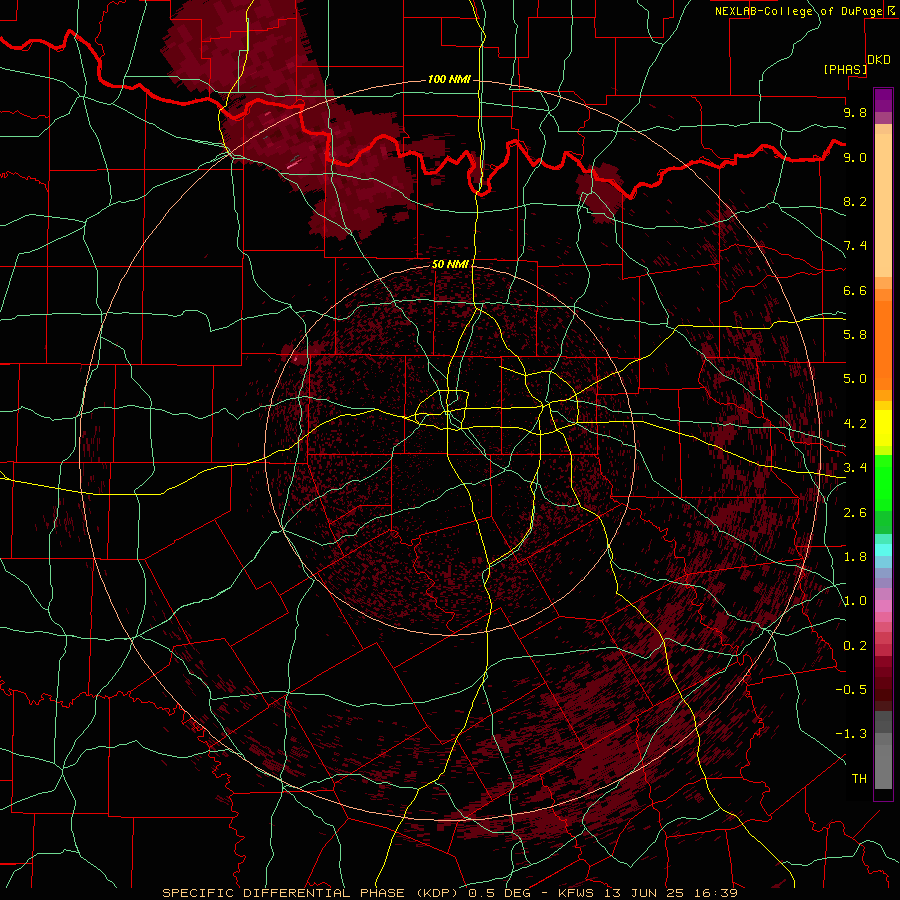Click the [PHAS] unit label above the color bar
The height and width of the screenshot is (900, 900).
(x=845, y=69)
